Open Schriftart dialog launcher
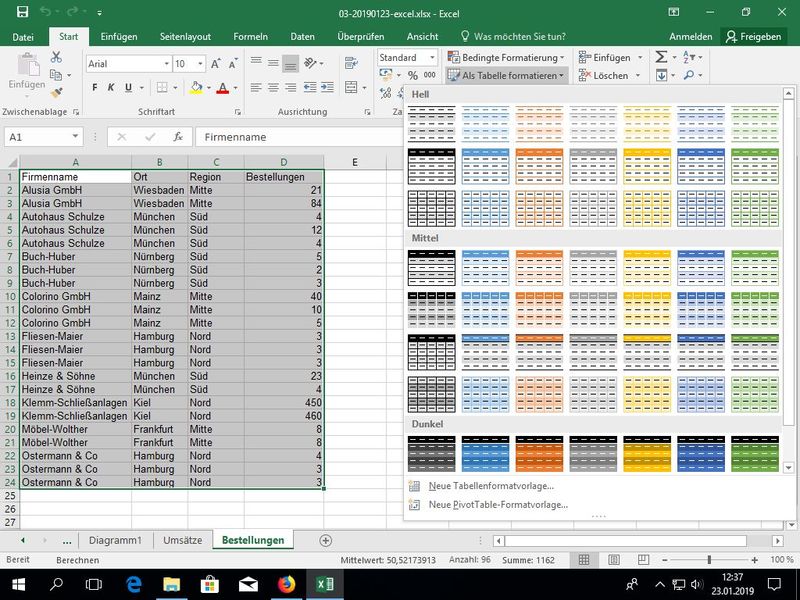 pos(237,112)
